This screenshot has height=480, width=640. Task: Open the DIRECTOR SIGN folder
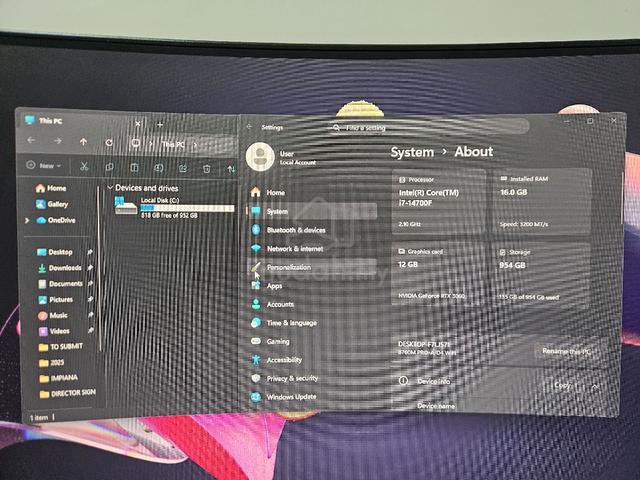[x=68, y=393]
